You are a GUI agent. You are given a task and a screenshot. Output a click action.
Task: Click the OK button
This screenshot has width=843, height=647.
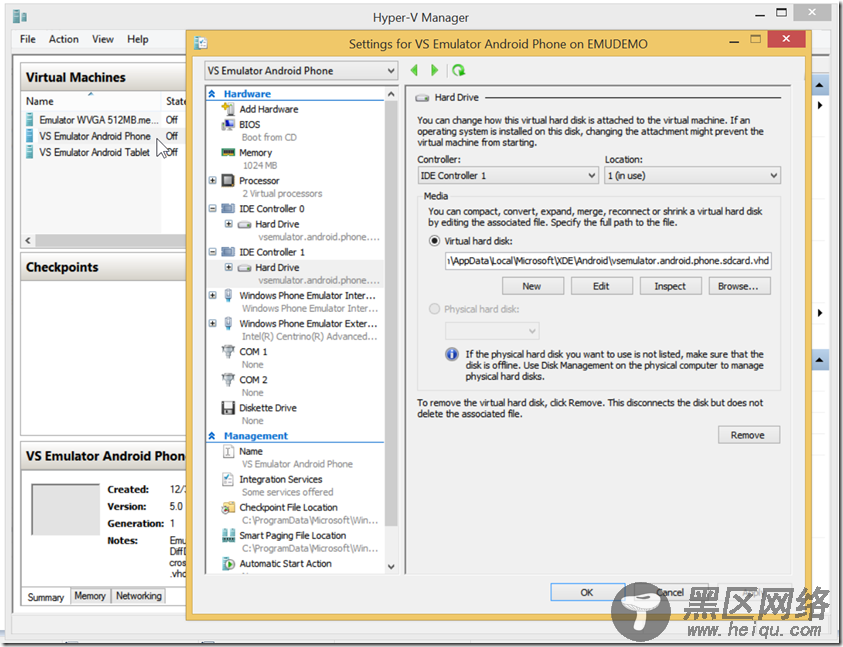coord(587,592)
